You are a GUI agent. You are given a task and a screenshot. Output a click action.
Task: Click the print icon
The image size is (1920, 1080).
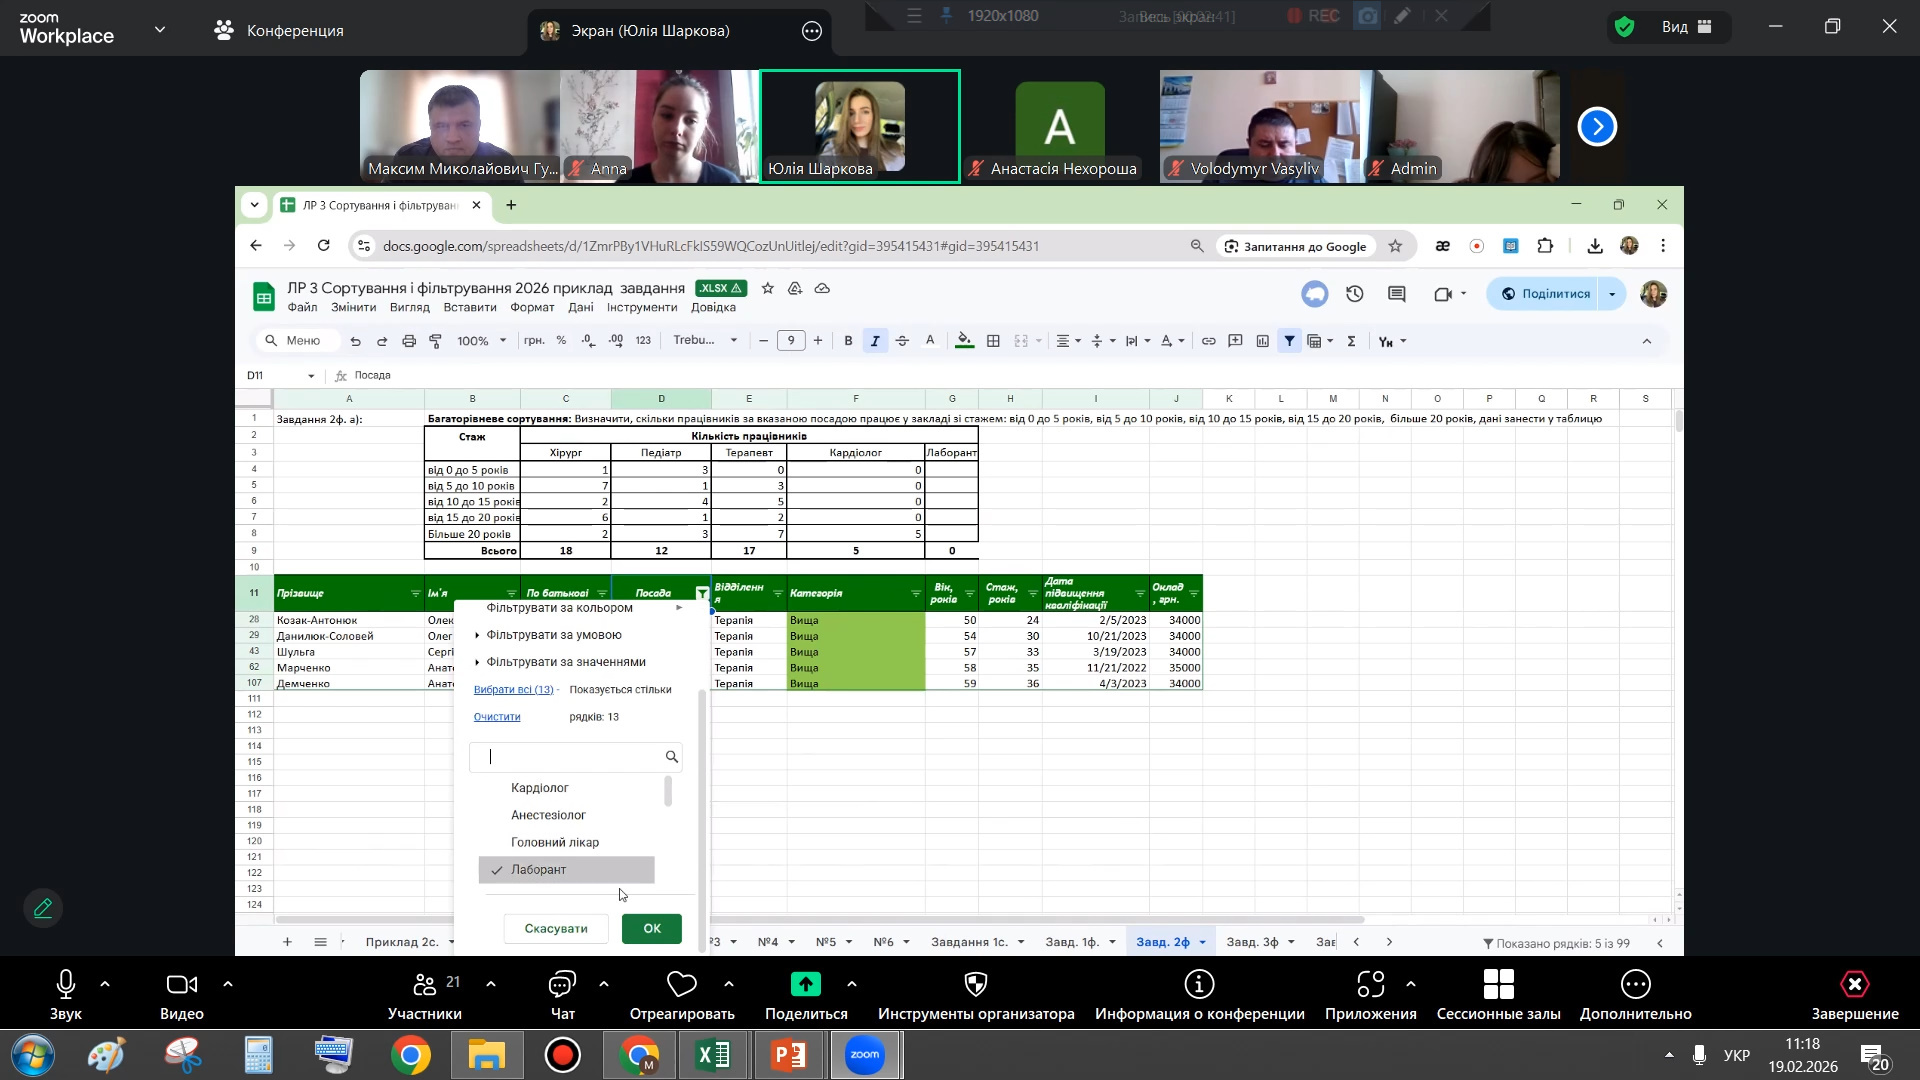click(x=409, y=341)
